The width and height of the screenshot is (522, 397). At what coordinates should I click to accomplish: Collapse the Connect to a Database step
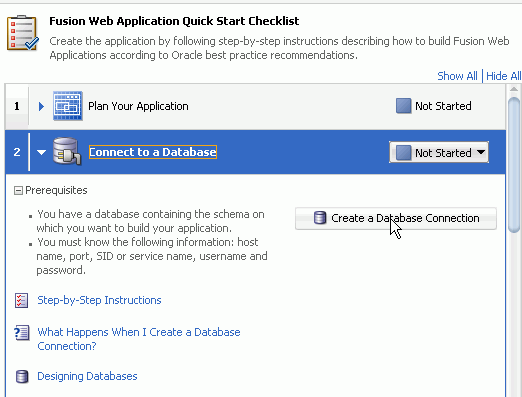click(x=41, y=152)
